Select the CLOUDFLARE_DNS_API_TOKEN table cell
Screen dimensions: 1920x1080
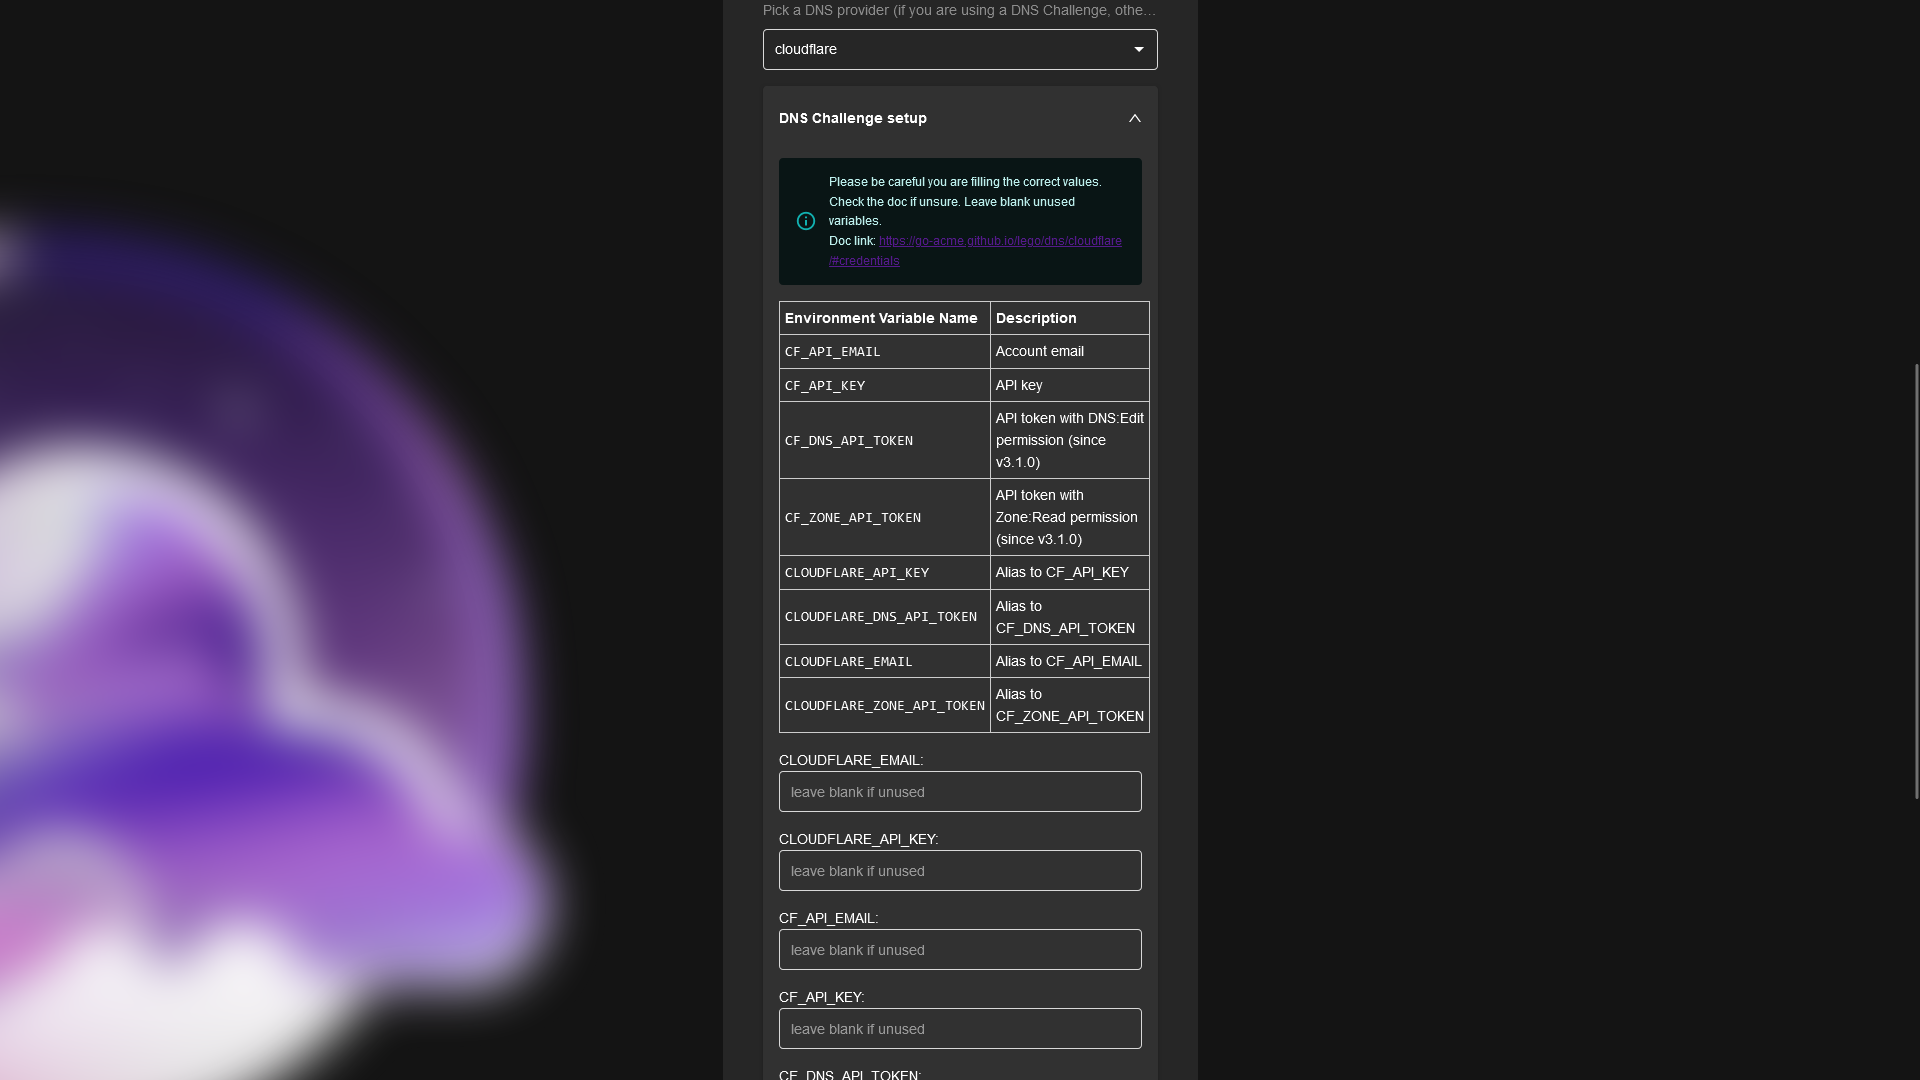885,617
